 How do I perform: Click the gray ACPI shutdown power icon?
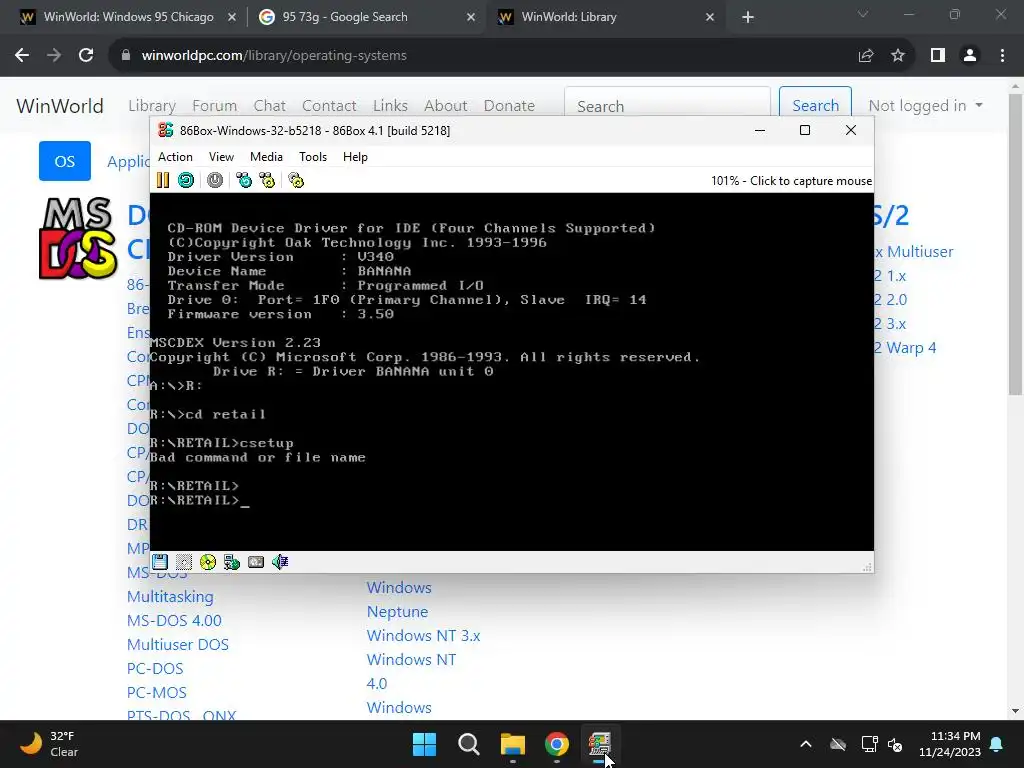pyautogui.click(x=215, y=180)
